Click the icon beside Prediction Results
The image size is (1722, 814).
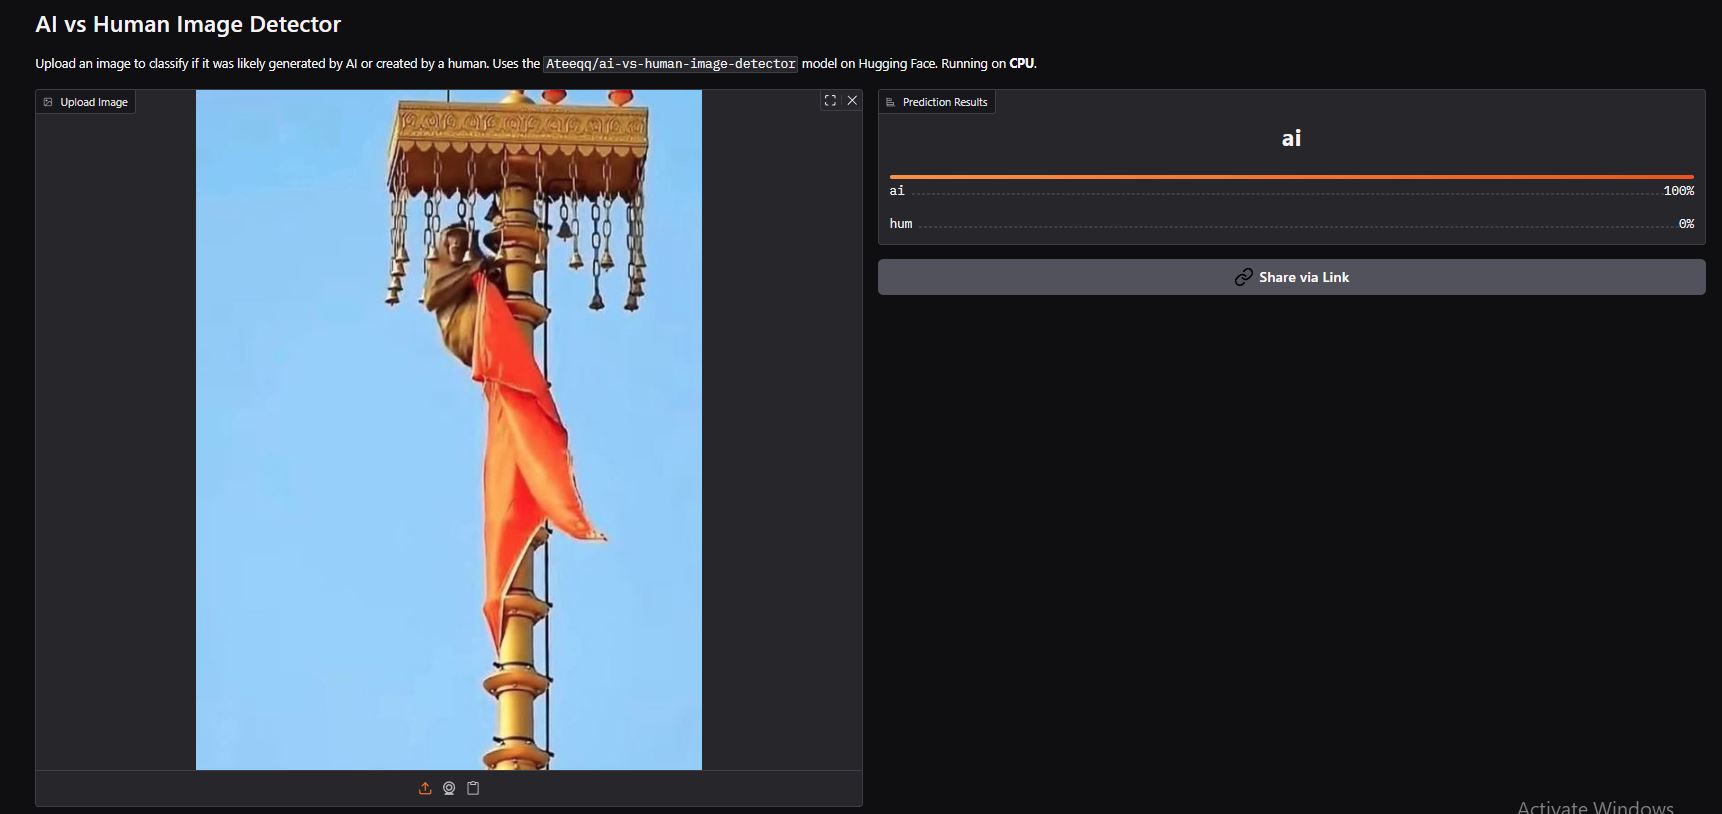890,102
